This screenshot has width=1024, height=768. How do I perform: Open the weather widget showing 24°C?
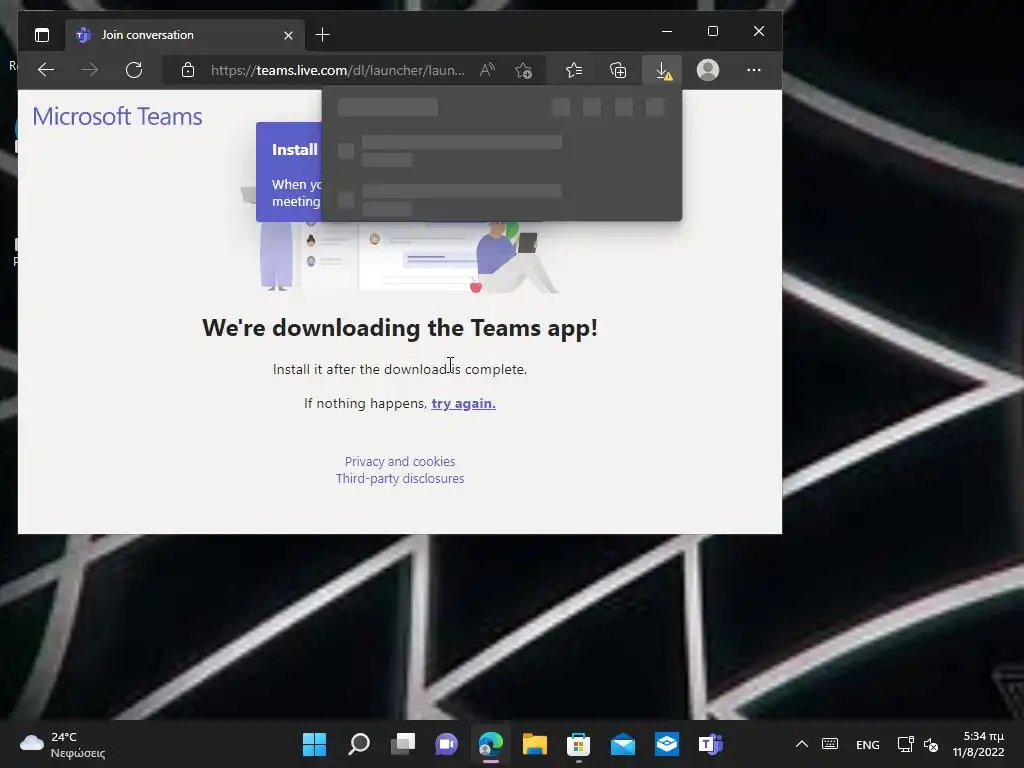pyautogui.click(x=63, y=744)
